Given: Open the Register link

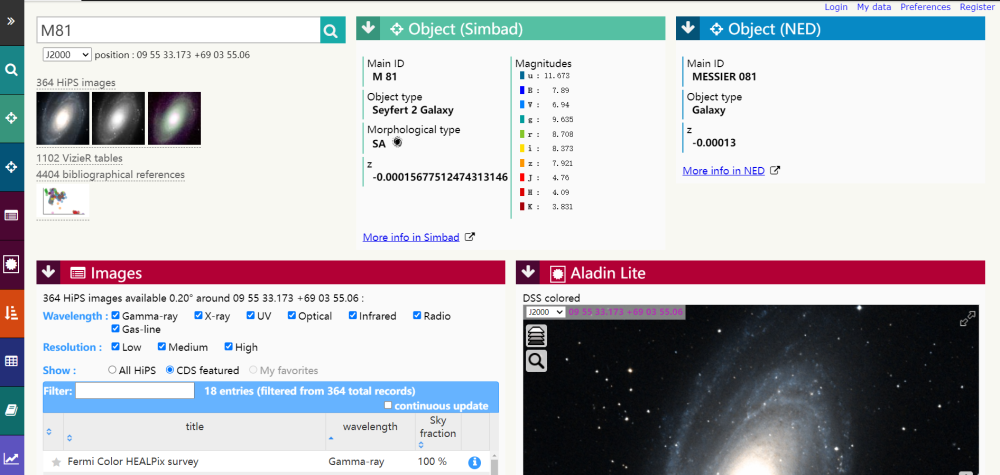Looking at the screenshot, I should pyautogui.click(x=977, y=7).
